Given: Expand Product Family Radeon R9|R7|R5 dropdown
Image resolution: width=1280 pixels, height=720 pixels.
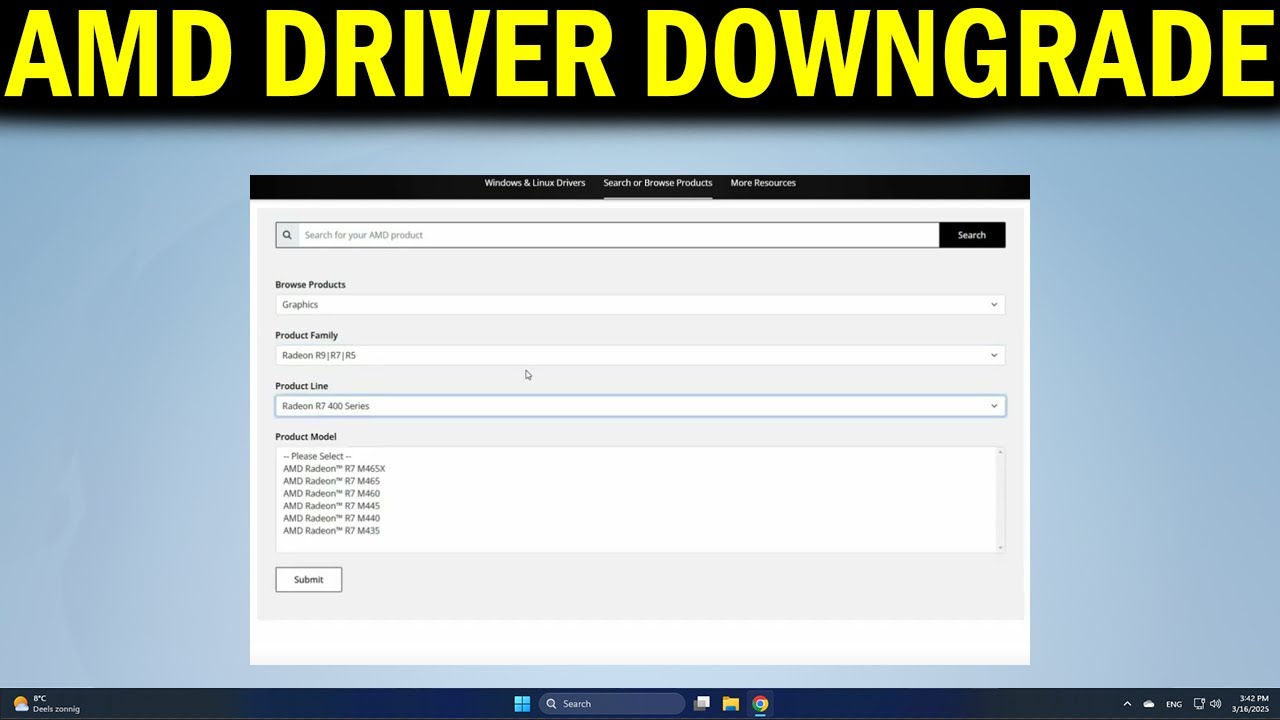Looking at the screenshot, I should (x=640, y=355).
